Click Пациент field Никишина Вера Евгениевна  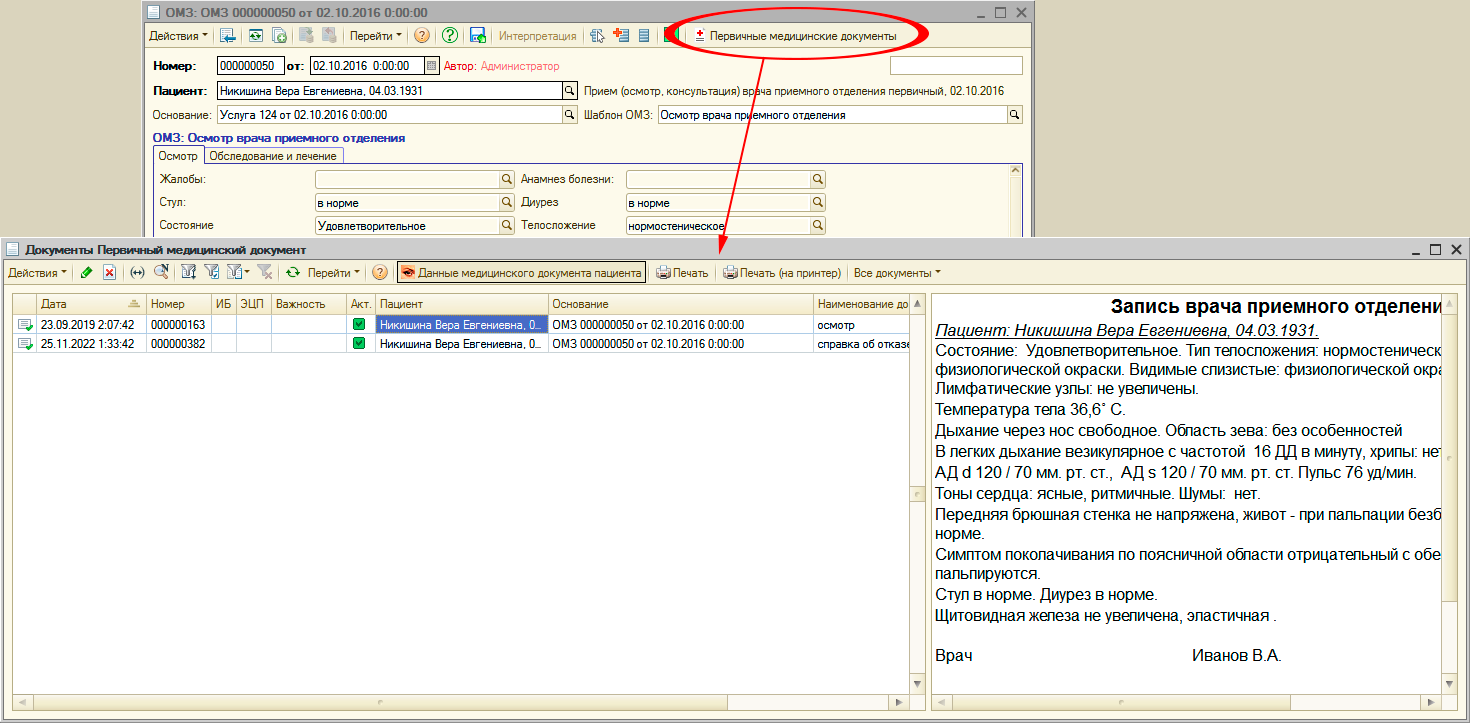(x=389, y=90)
